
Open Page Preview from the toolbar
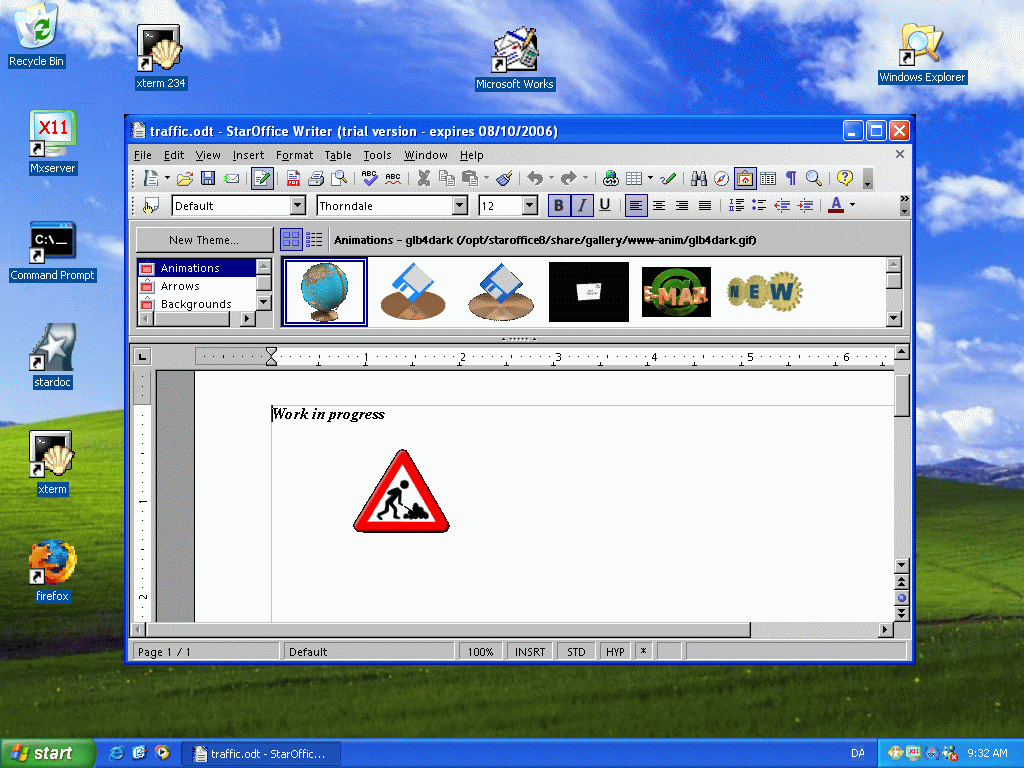(x=339, y=178)
